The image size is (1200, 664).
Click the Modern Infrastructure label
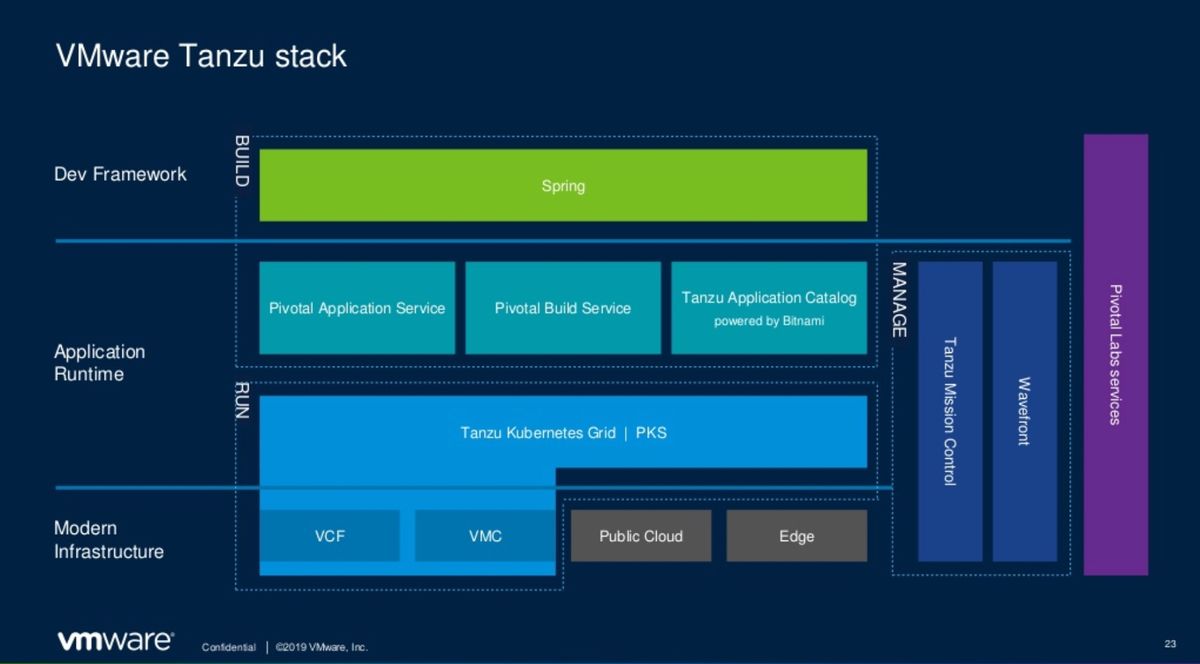pyautogui.click(x=109, y=540)
